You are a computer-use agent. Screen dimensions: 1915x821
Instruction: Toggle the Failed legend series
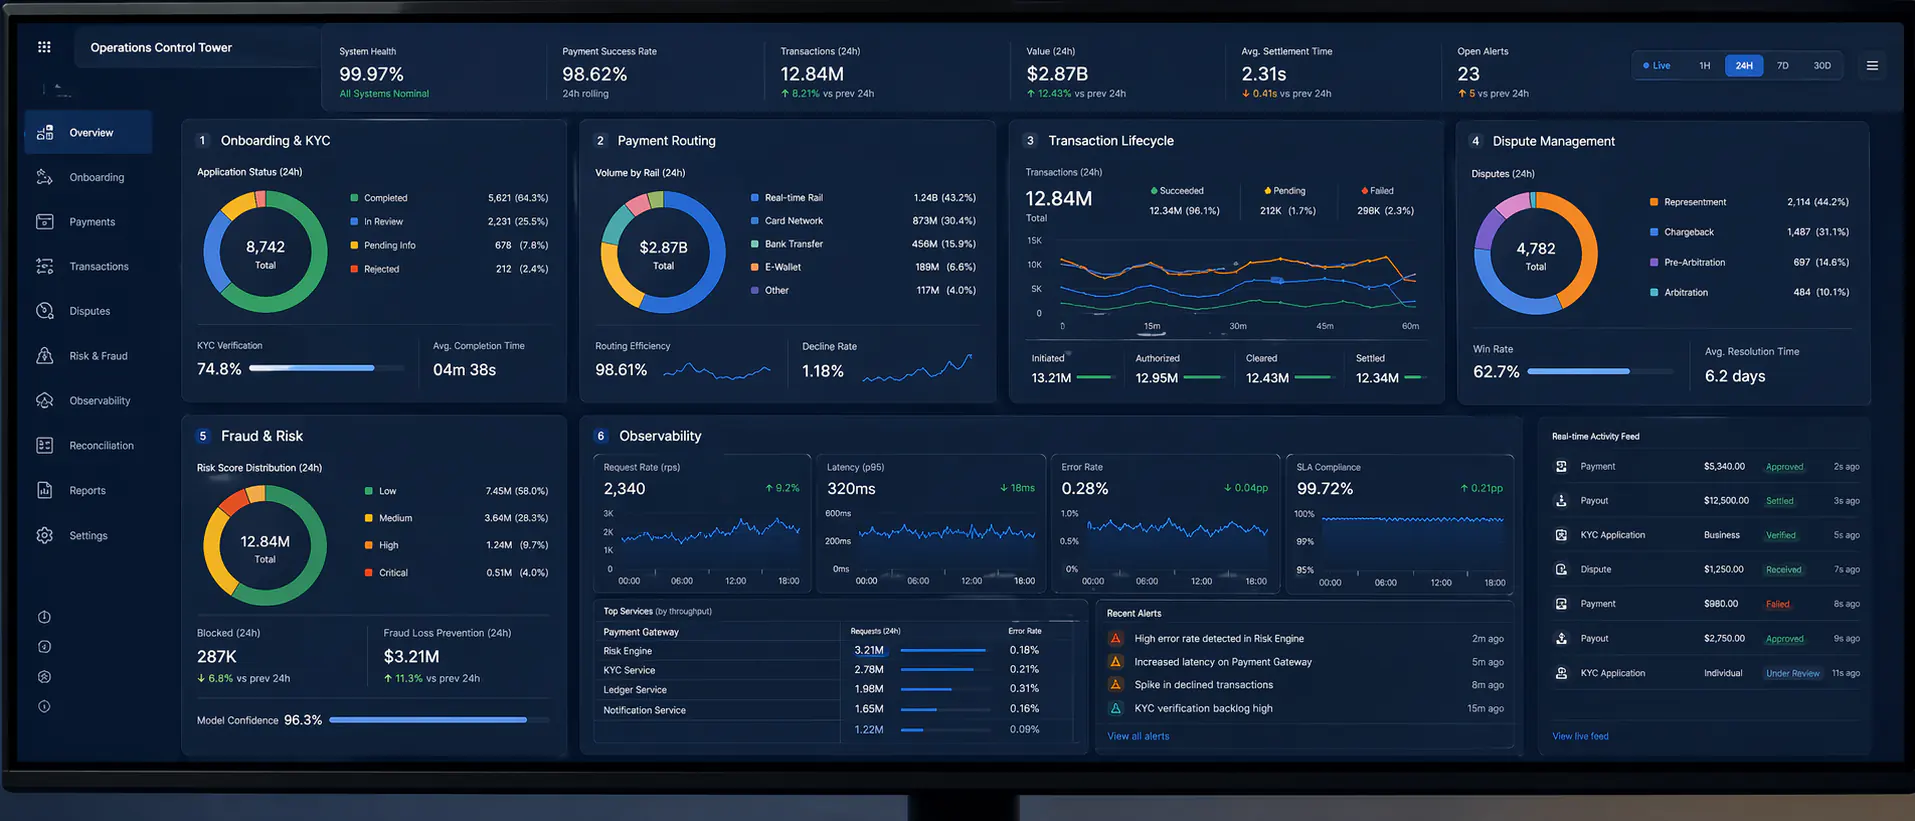[1377, 191]
